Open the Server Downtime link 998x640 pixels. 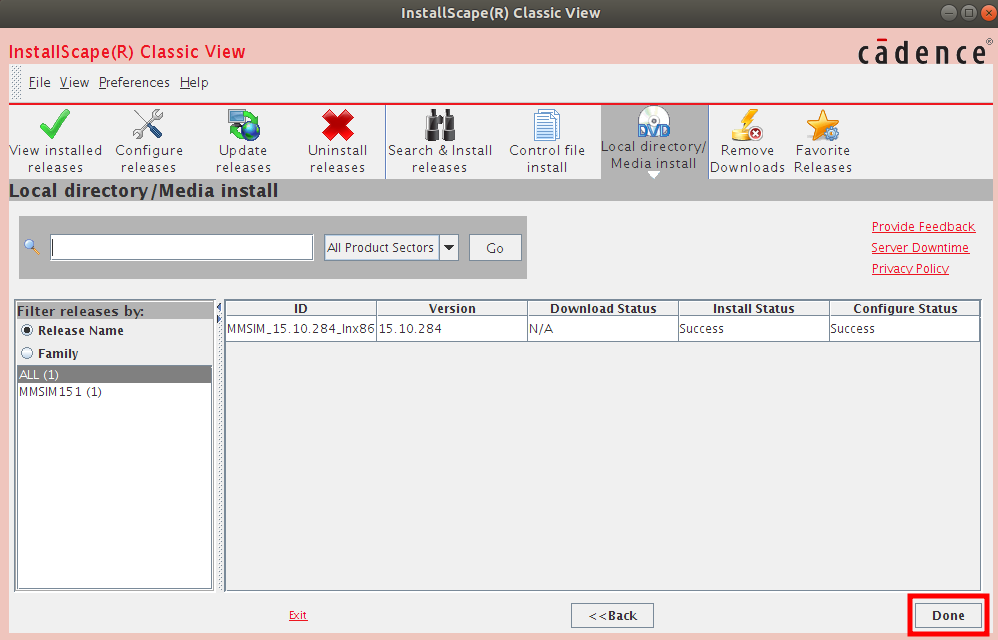(920, 247)
